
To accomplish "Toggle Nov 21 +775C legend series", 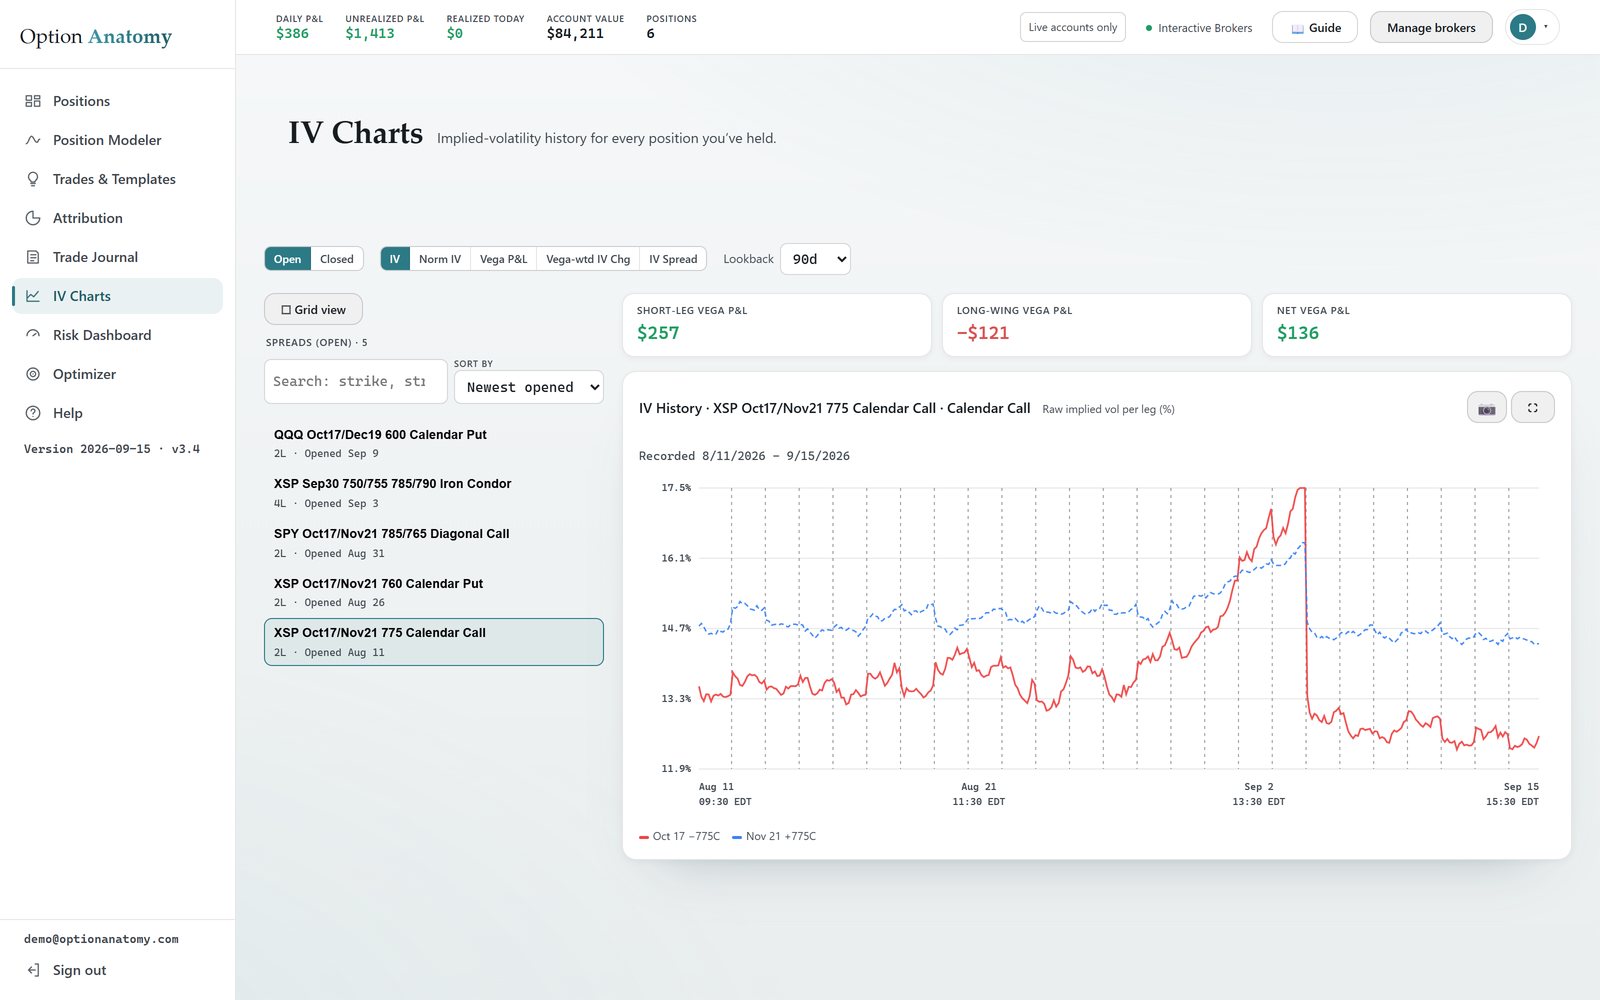I will click(x=774, y=836).
